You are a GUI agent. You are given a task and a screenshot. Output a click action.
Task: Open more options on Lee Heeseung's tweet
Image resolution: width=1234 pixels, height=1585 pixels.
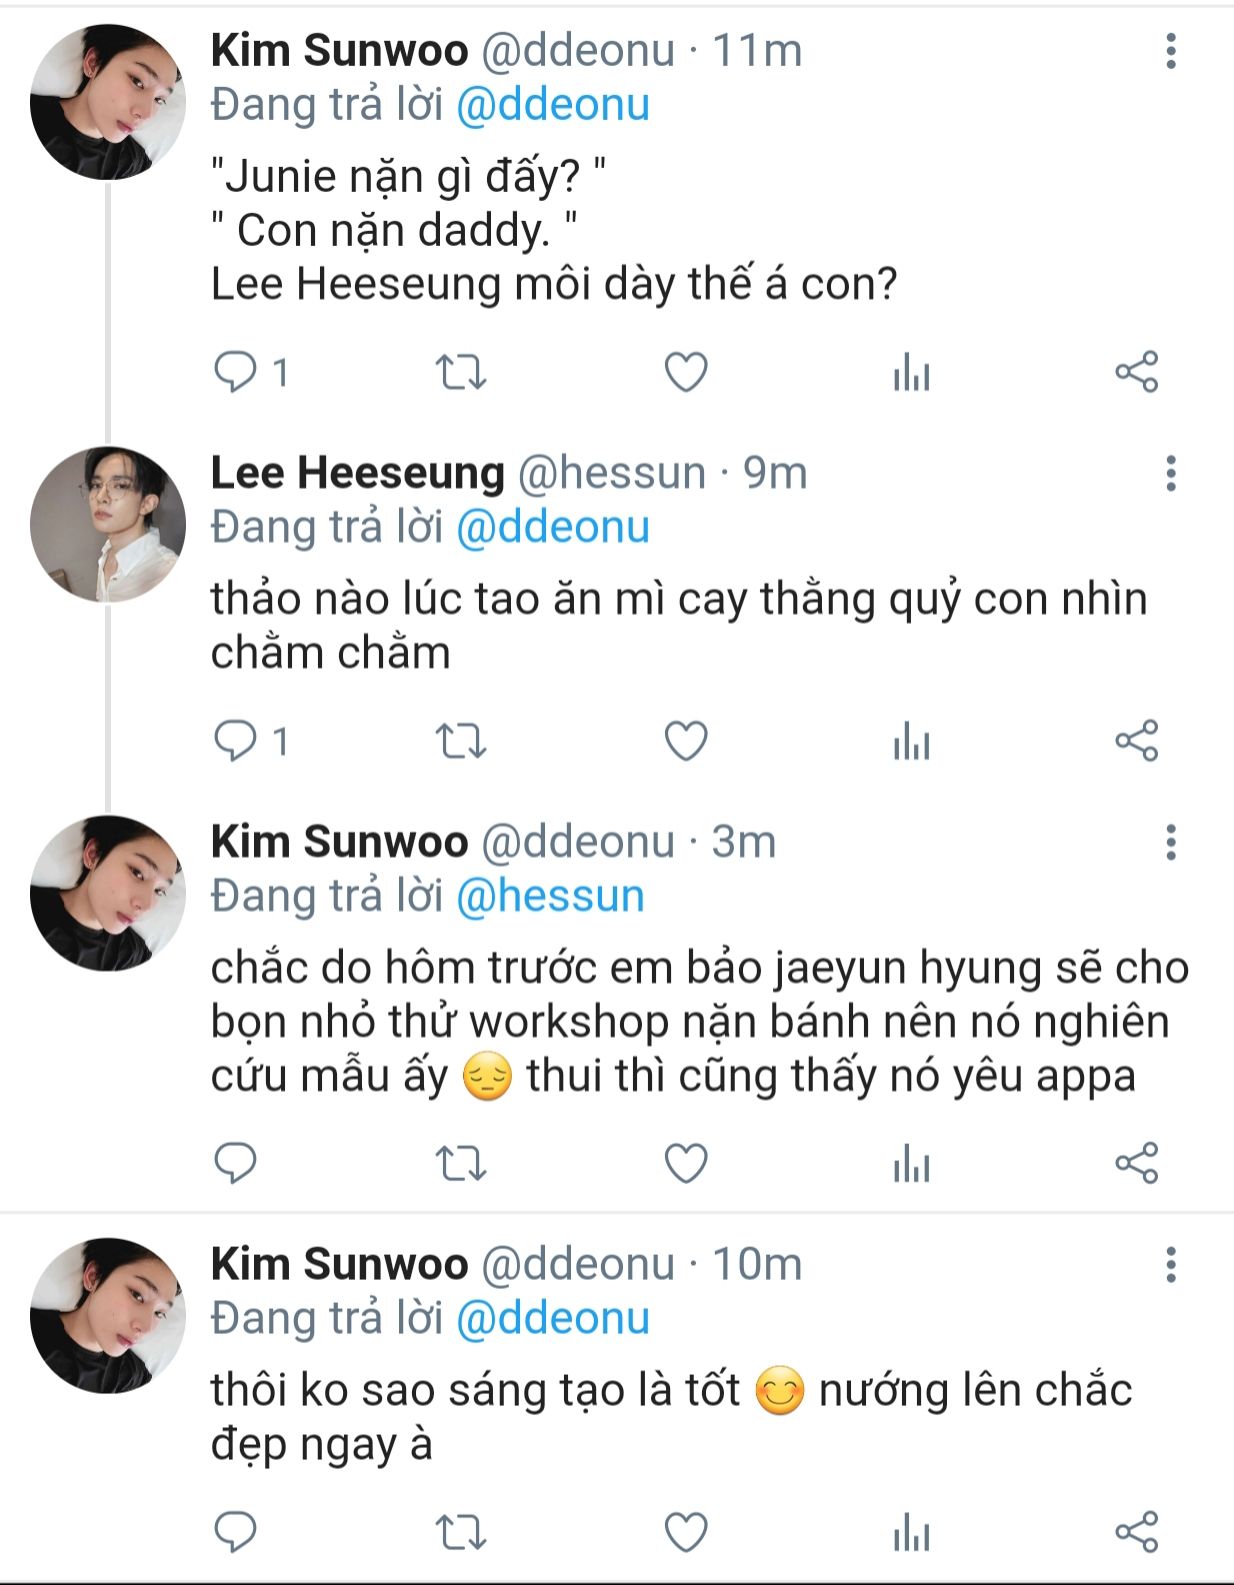point(1170,473)
